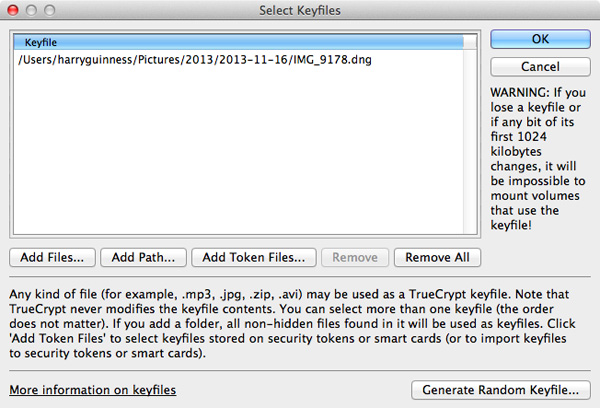The height and width of the screenshot is (408, 600).
Task: Click the greyed-out Remove button
Action: pyautogui.click(x=355, y=257)
